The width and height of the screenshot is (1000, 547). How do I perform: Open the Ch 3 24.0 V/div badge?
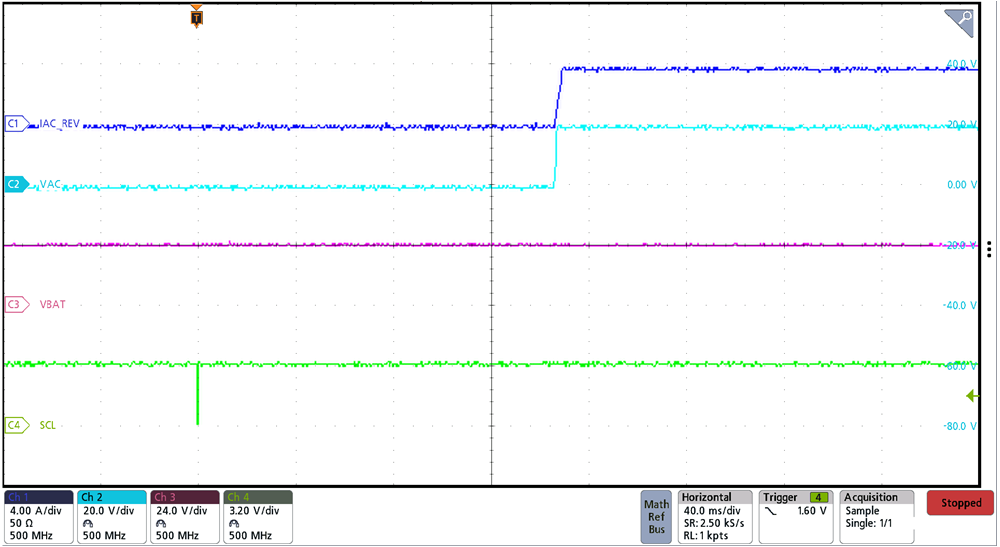click(185, 516)
